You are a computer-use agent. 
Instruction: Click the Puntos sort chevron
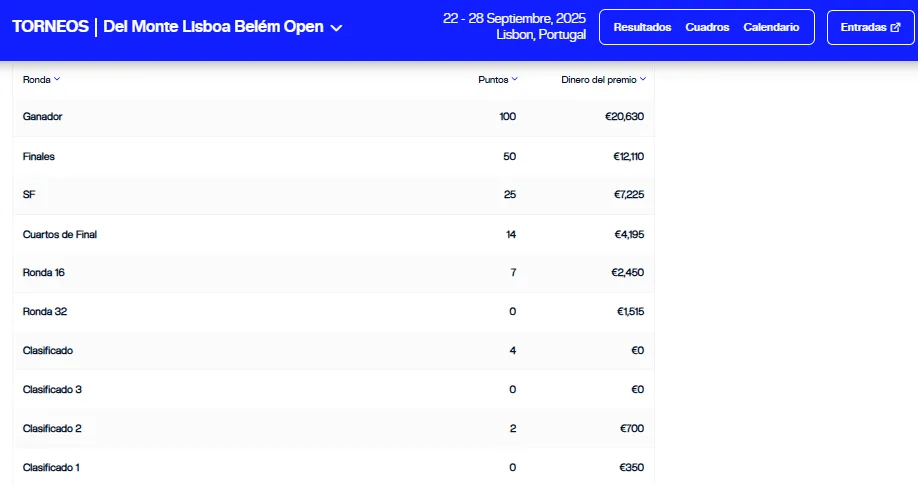pyautogui.click(x=514, y=79)
